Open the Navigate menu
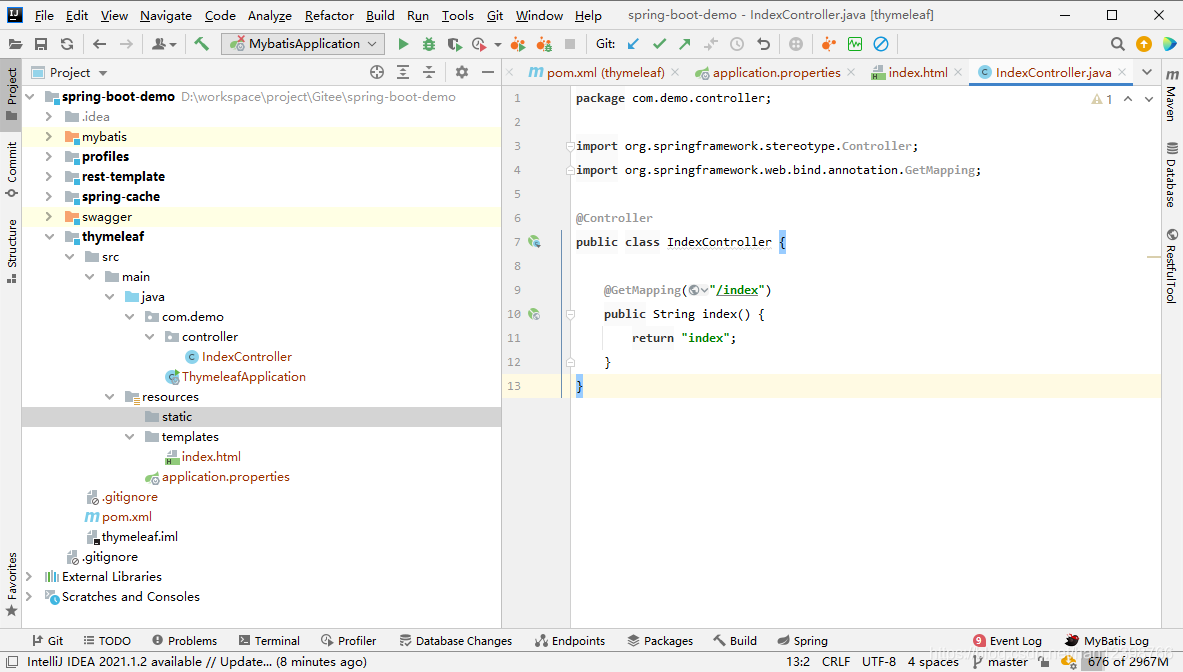This screenshot has width=1183, height=672. 166,15
